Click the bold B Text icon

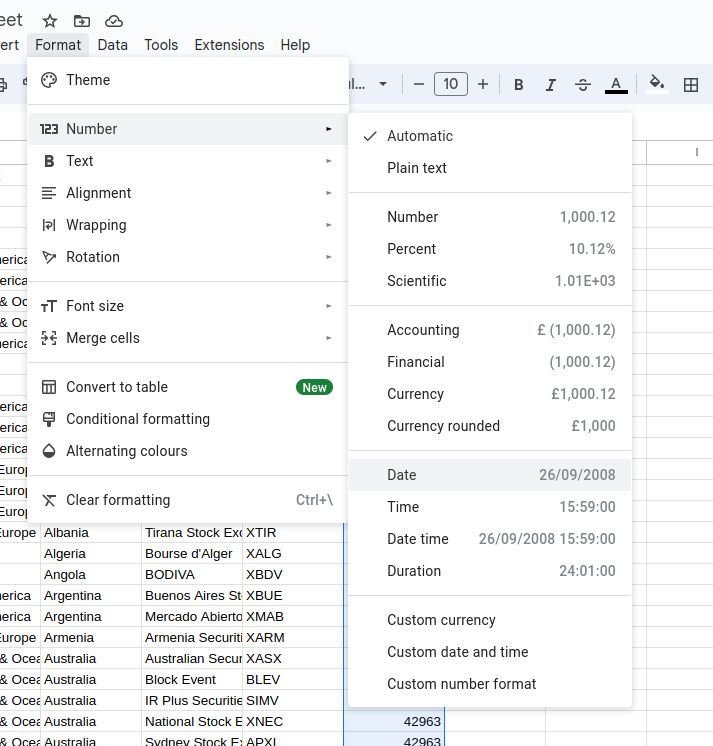click(x=49, y=161)
